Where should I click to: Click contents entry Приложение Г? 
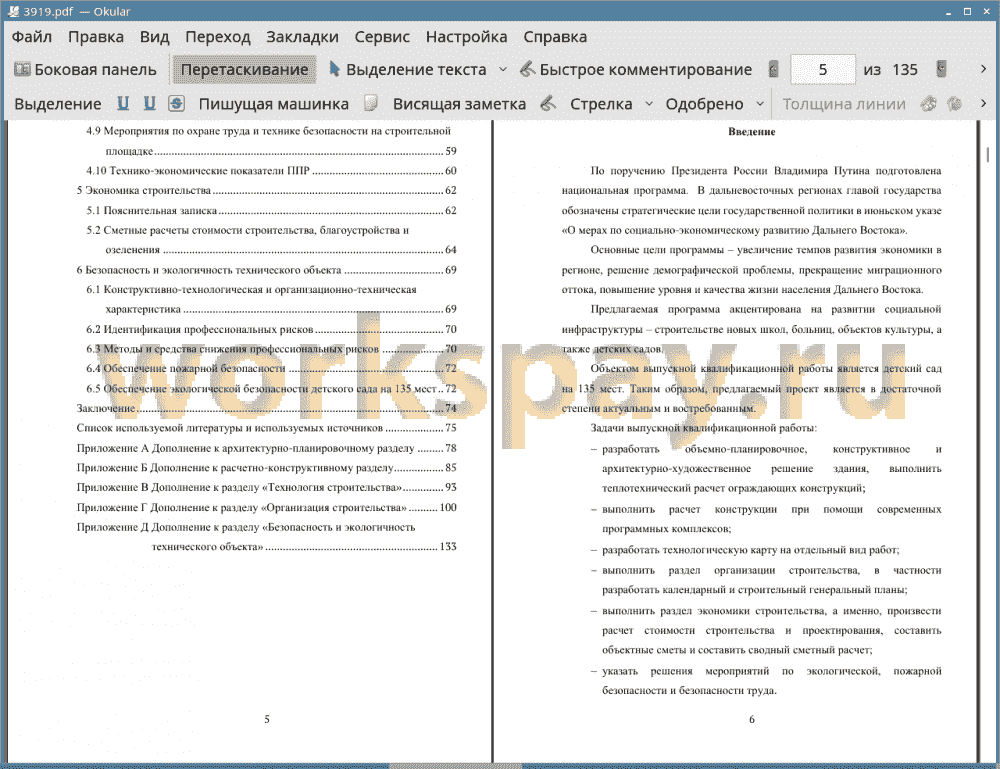(267, 508)
